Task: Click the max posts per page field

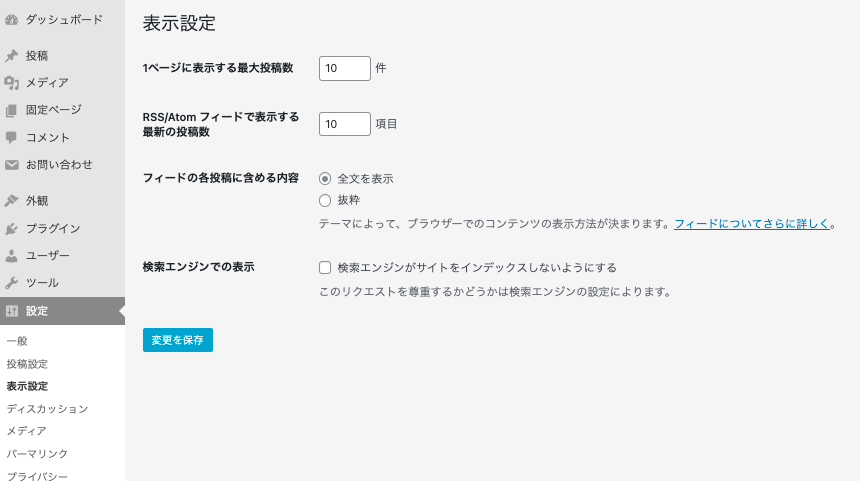Action: pos(344,68)
